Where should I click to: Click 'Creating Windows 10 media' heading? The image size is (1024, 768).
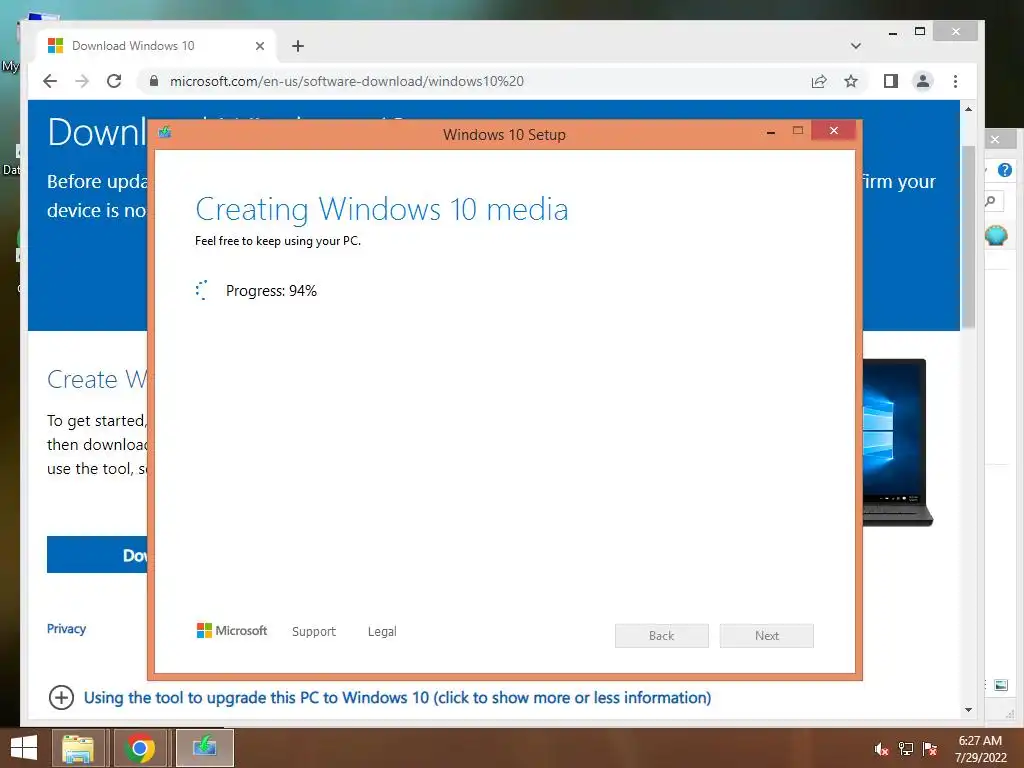pyautogui.click(x=381, y=210)
